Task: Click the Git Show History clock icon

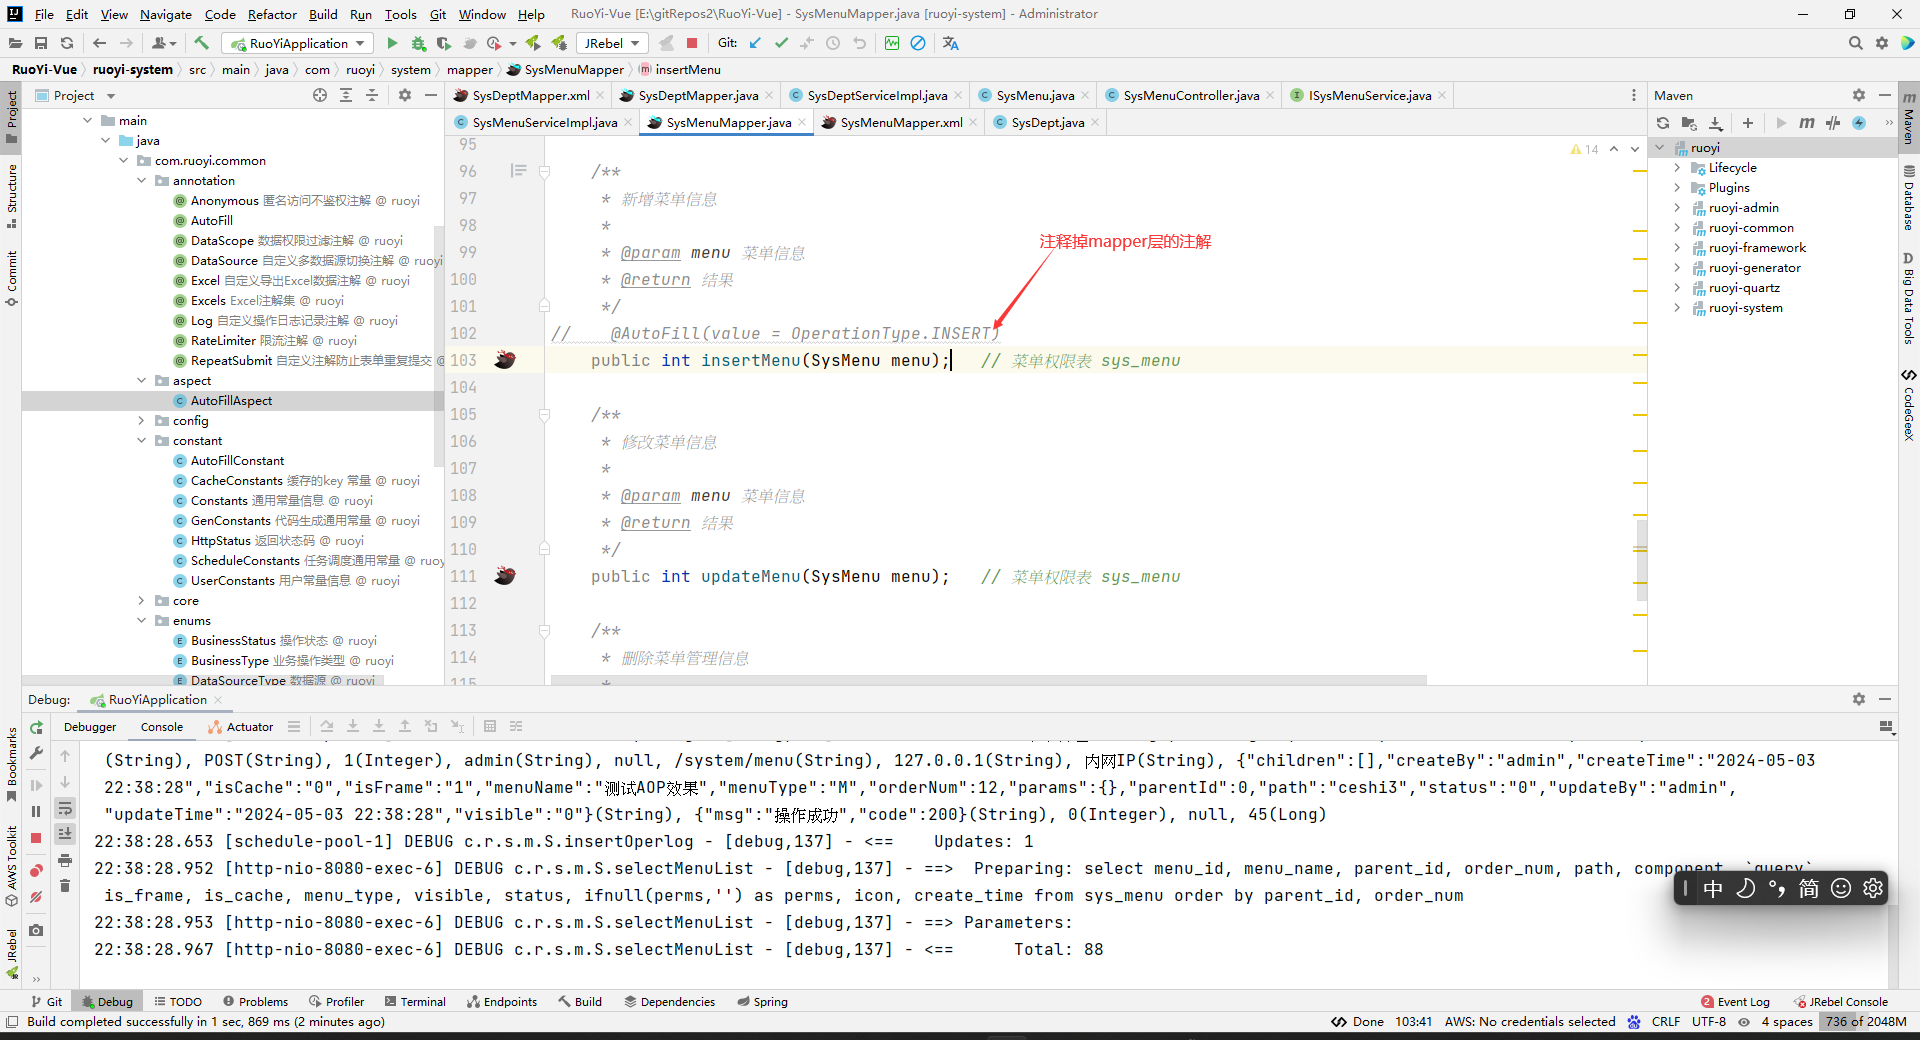Action: (x=833, y=43)
